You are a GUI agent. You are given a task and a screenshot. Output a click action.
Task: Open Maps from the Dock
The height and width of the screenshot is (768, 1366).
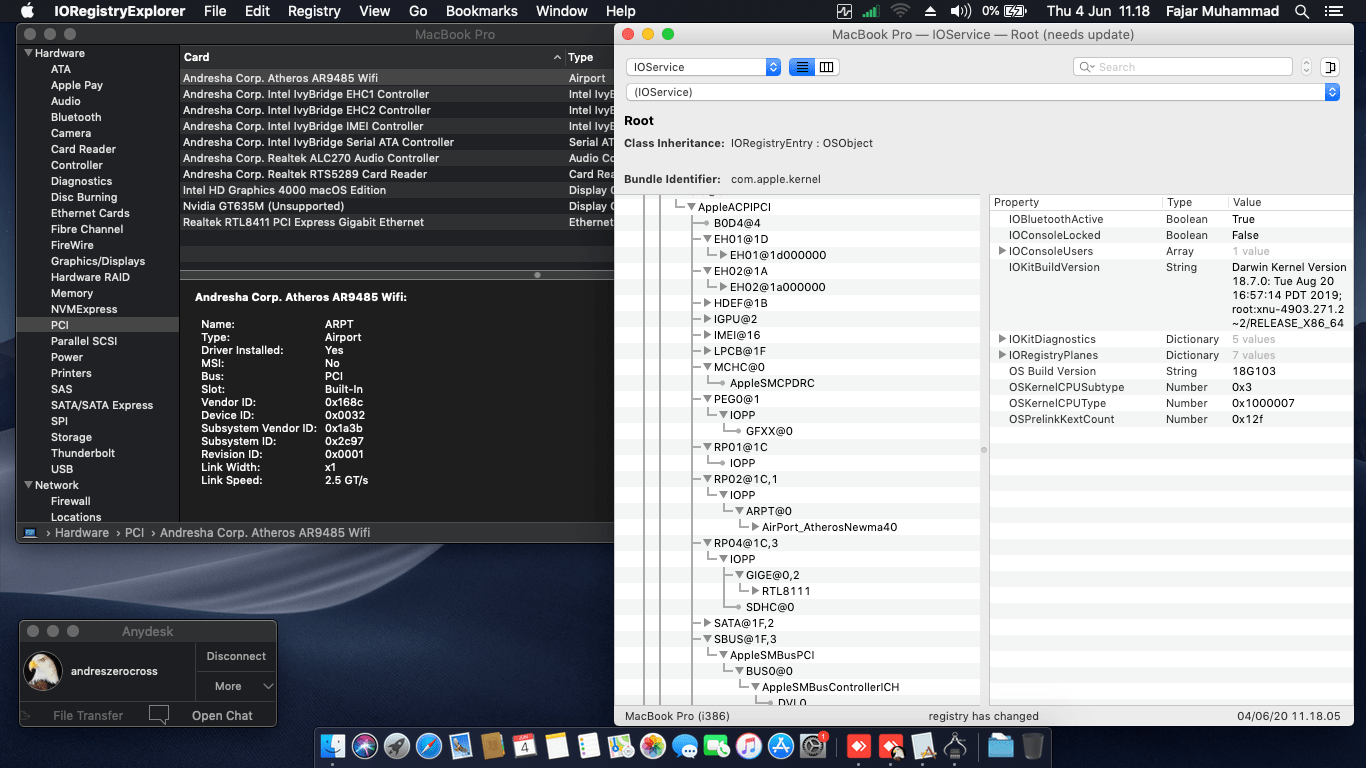[621, 746]
